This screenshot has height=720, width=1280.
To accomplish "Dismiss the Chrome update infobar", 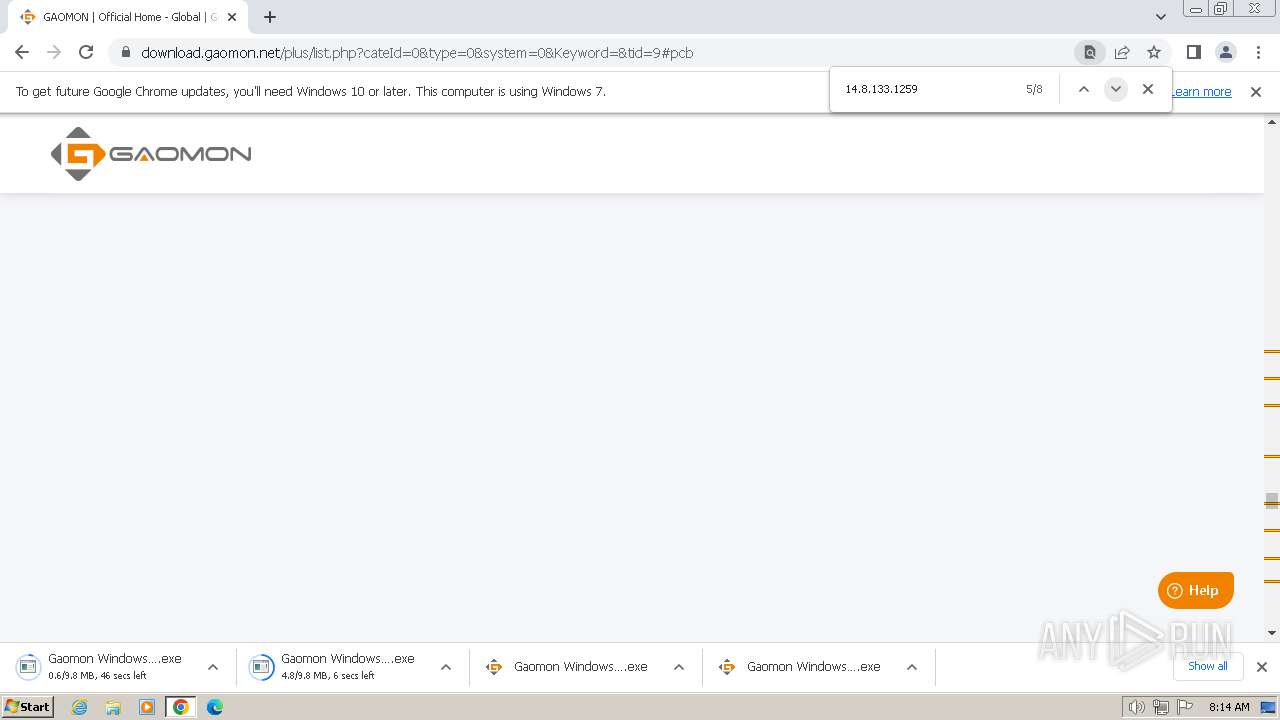I will (x=1256, y=91).
